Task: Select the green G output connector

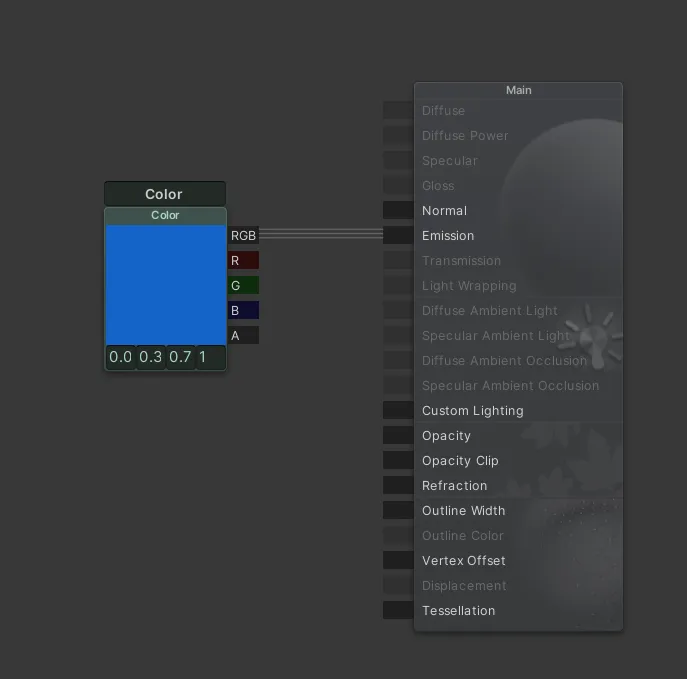Action: [x=243, y=286]
